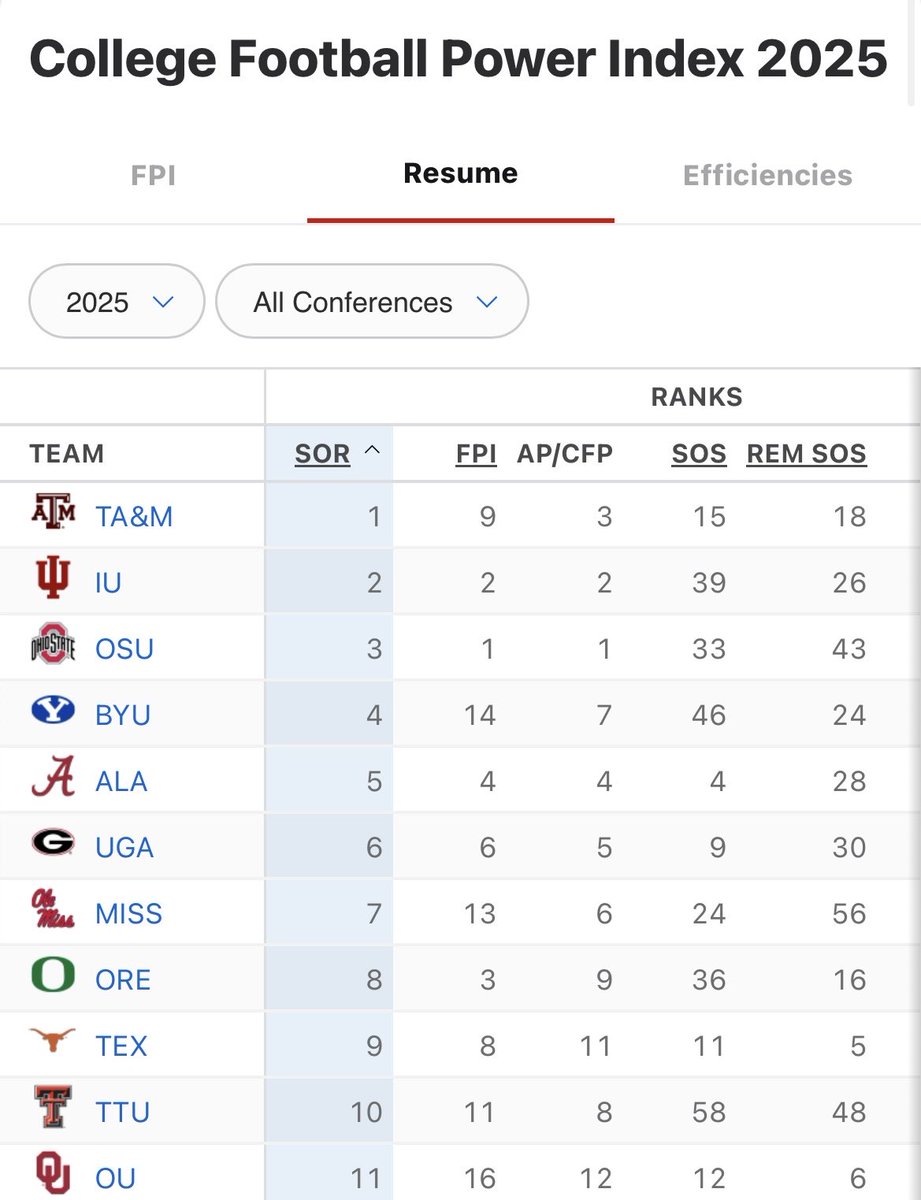Image resolution: width=921 pixels, height=1200 pixels.
Task: Switch to the FPI tab
Action: tap(154, 176)
